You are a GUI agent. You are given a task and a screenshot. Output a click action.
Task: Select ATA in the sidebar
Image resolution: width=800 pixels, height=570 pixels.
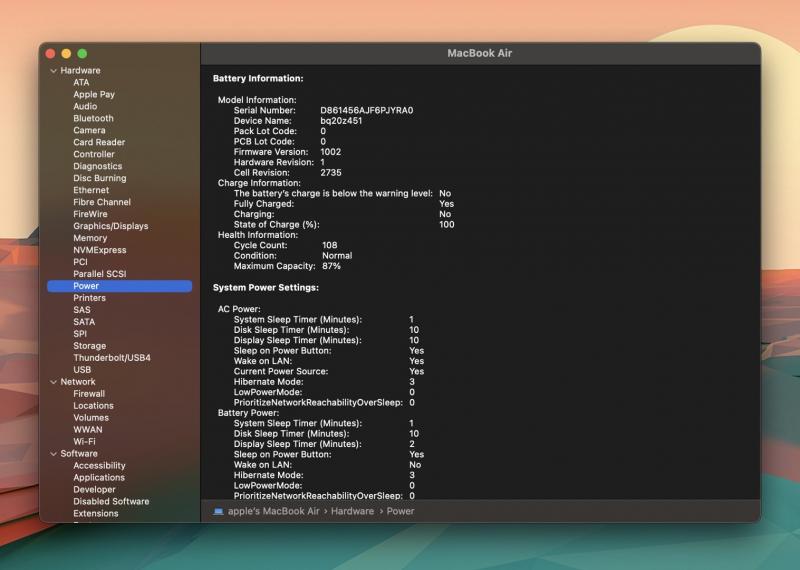click(81, 83)
